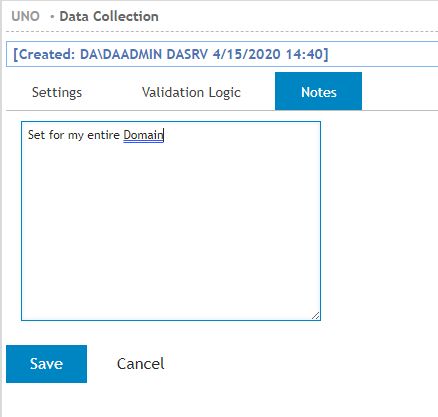Click the Save button
438x417 pixels.
point(46,364)
